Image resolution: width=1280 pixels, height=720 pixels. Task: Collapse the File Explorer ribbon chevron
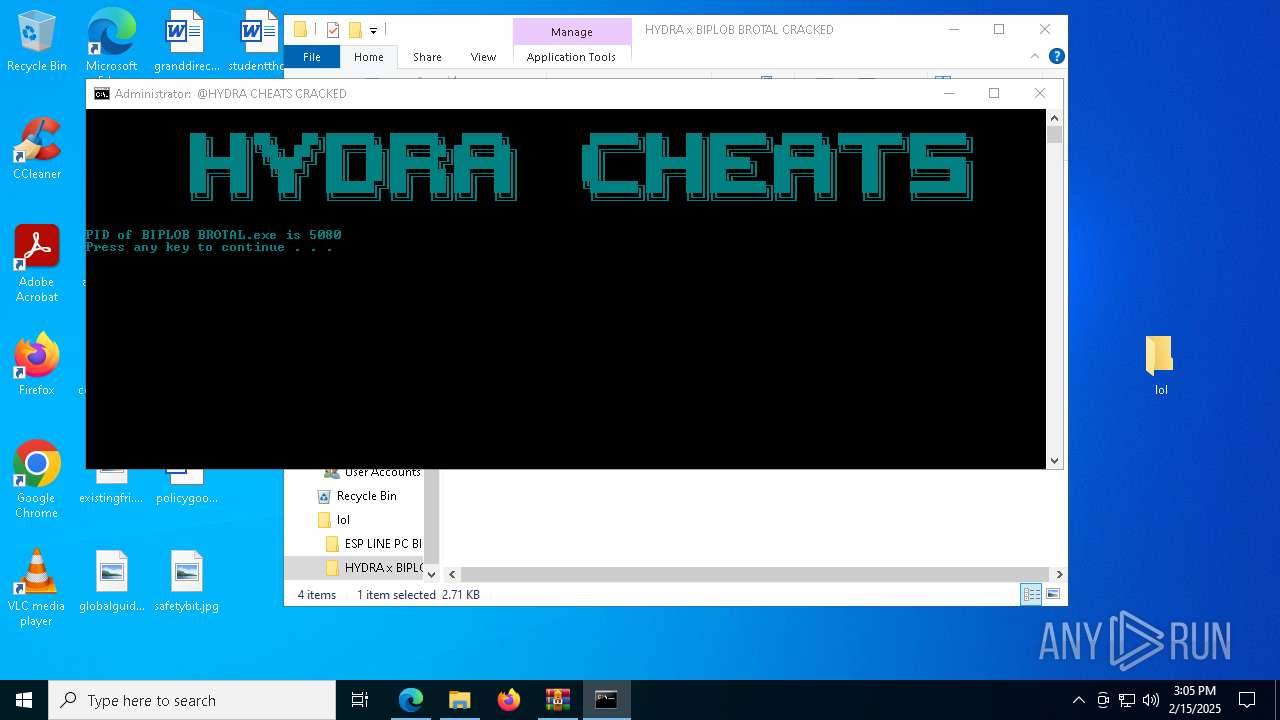click(1035, 57)
